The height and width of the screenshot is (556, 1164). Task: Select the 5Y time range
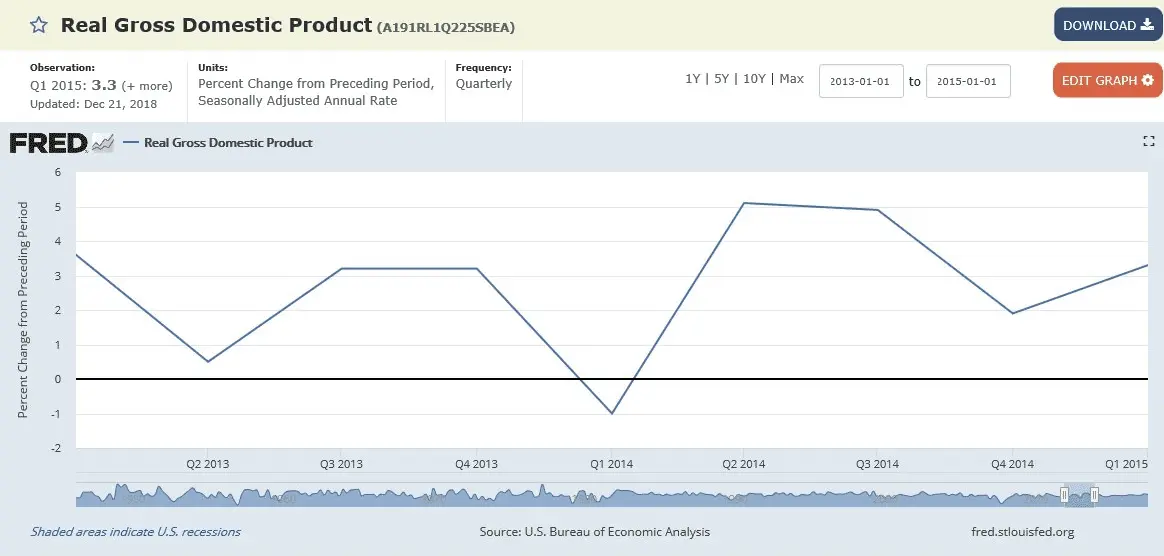click(720, 79)
